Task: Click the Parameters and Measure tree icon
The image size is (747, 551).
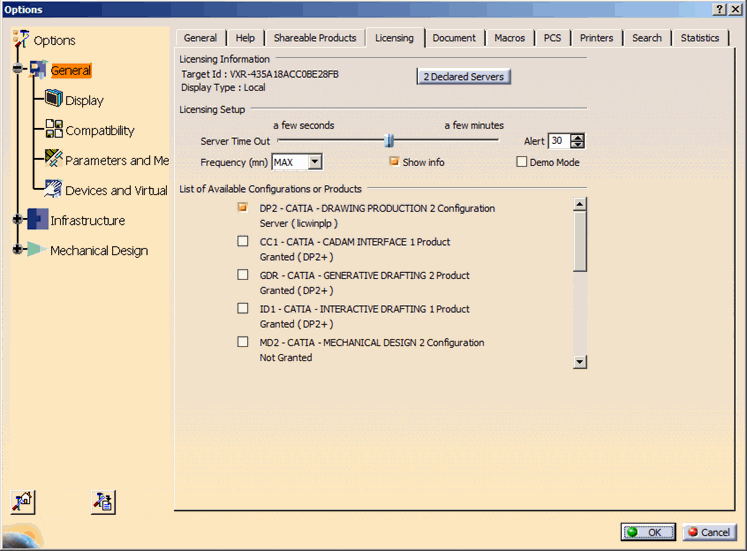Action: click(53, 160)
